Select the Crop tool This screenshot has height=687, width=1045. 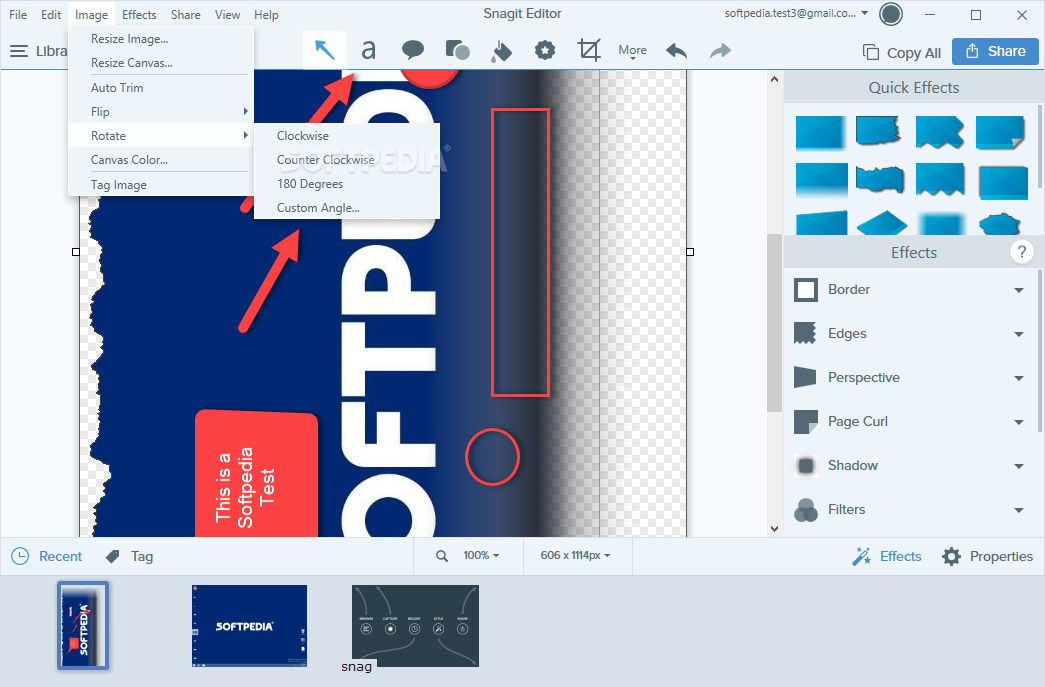pyautogui.click(x=589, y=51)
